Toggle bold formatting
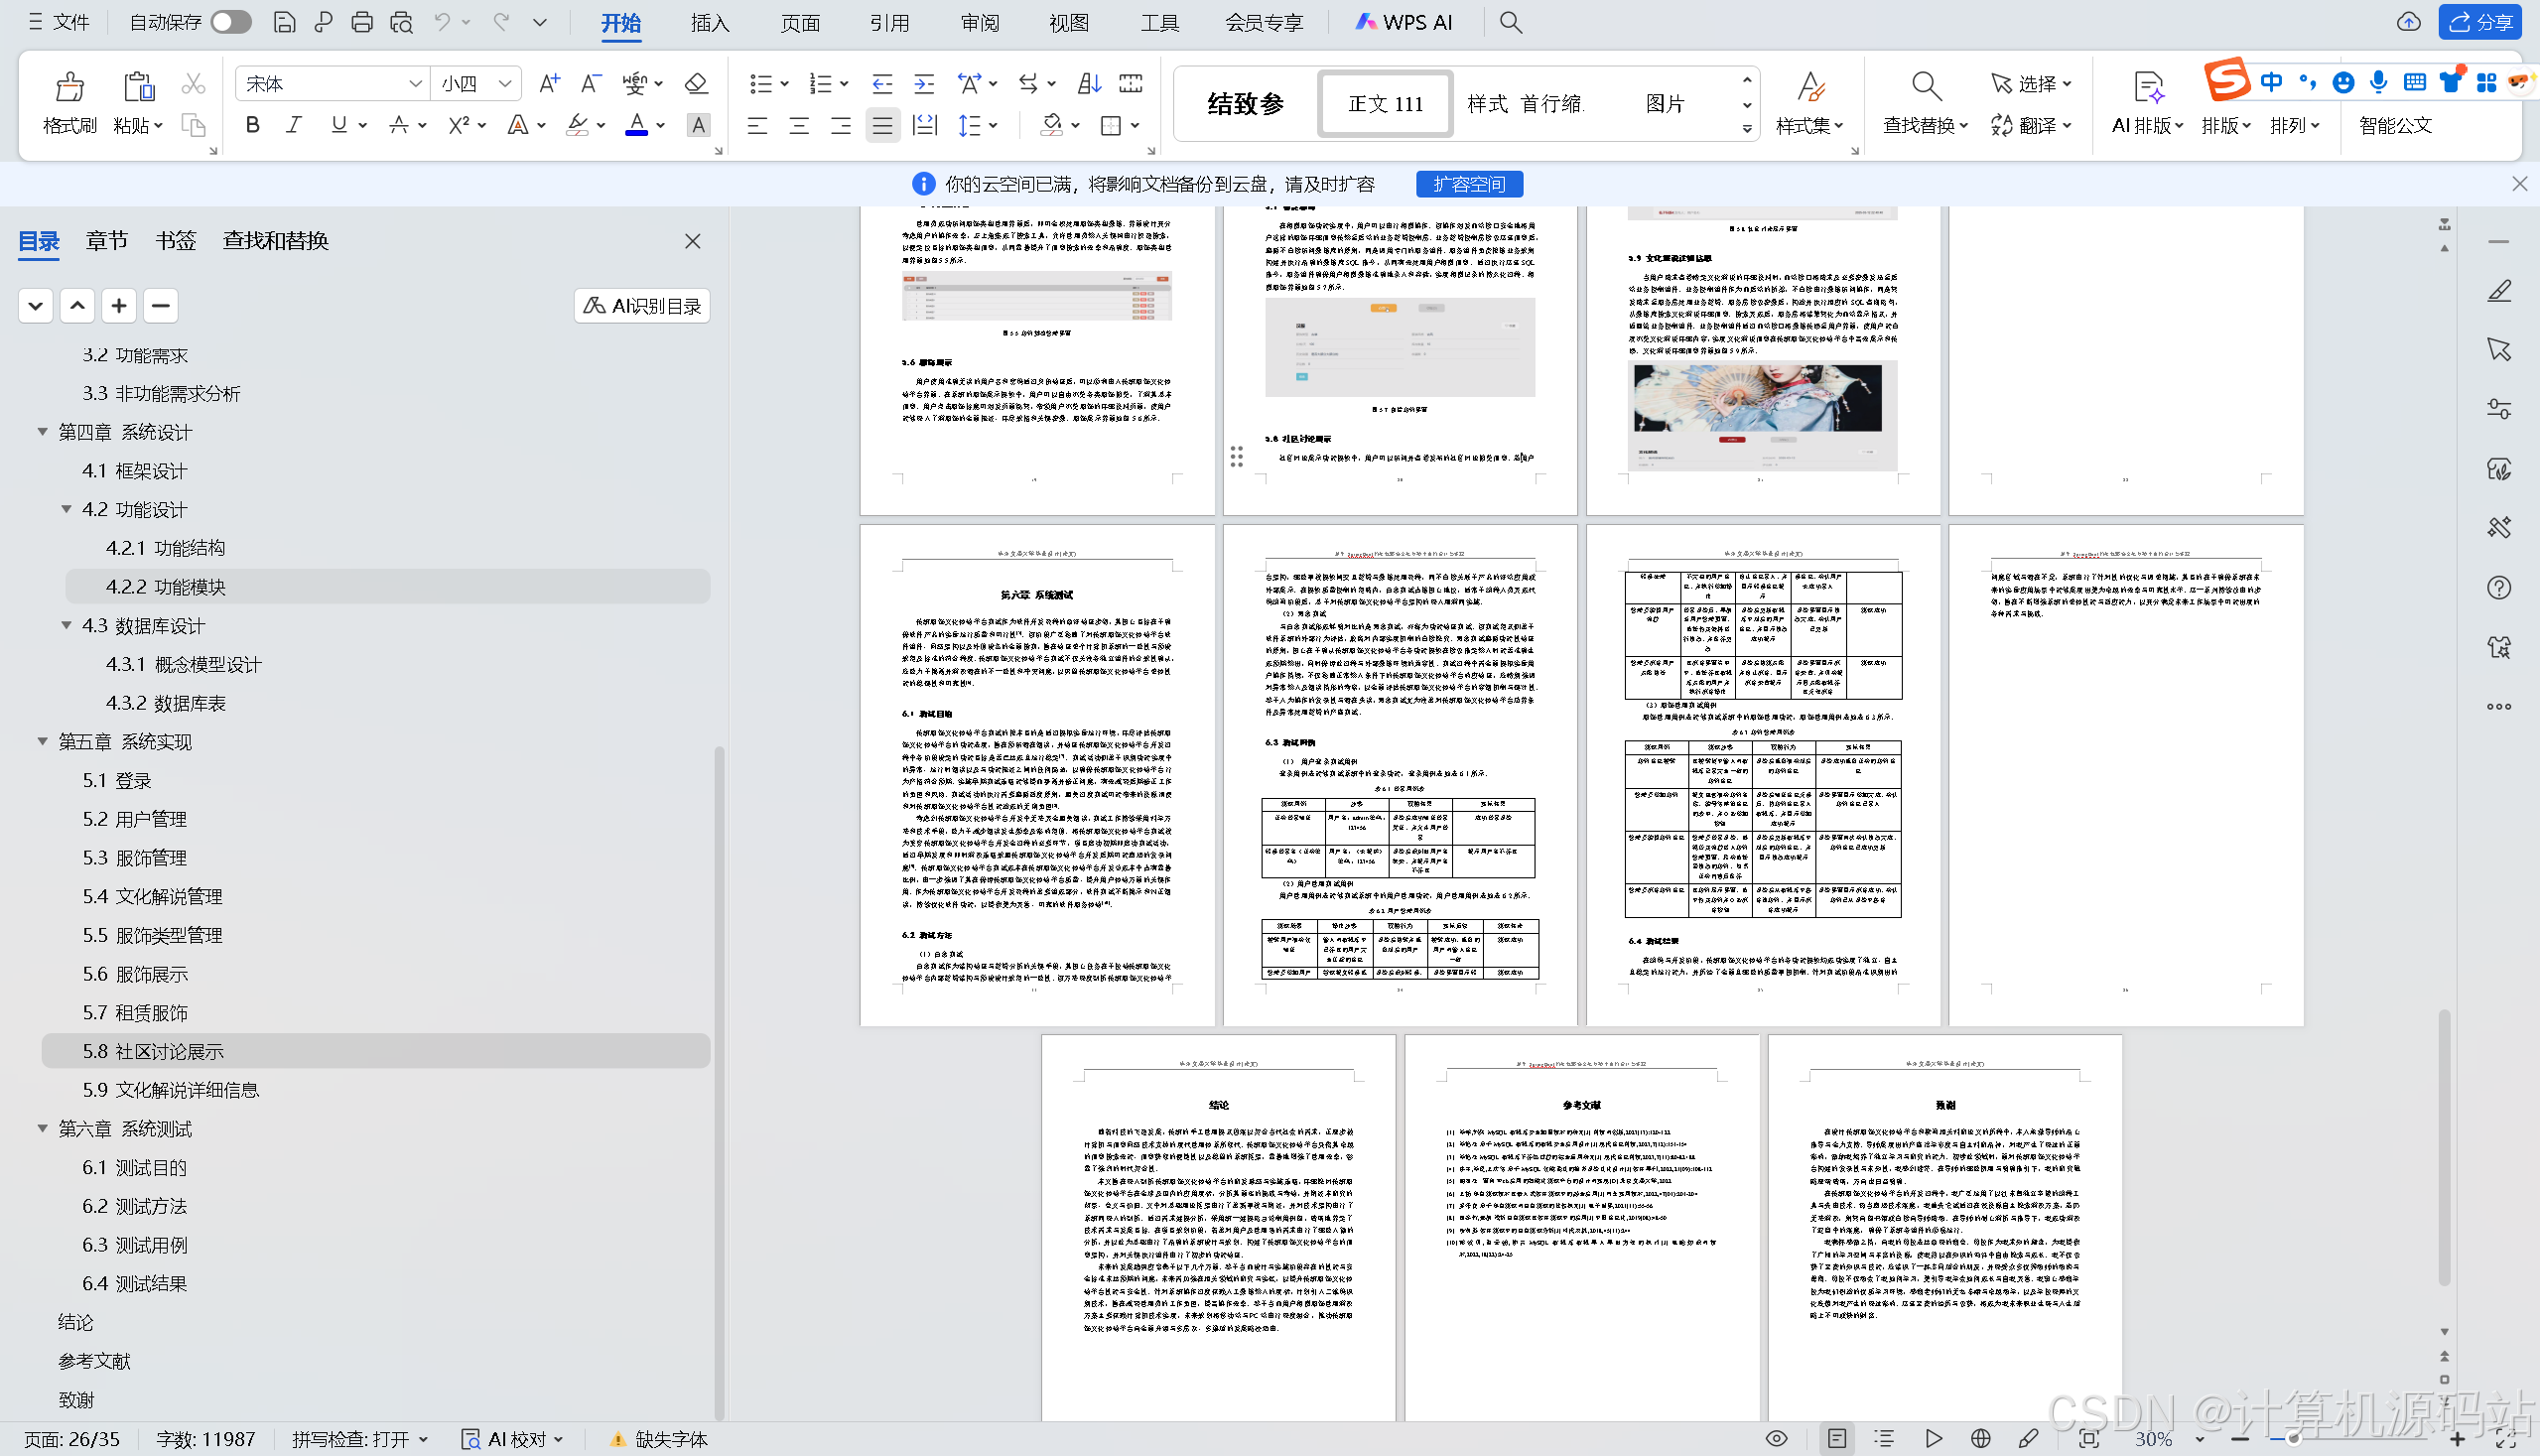The image size is (2540, 1456). coord(252,125)
